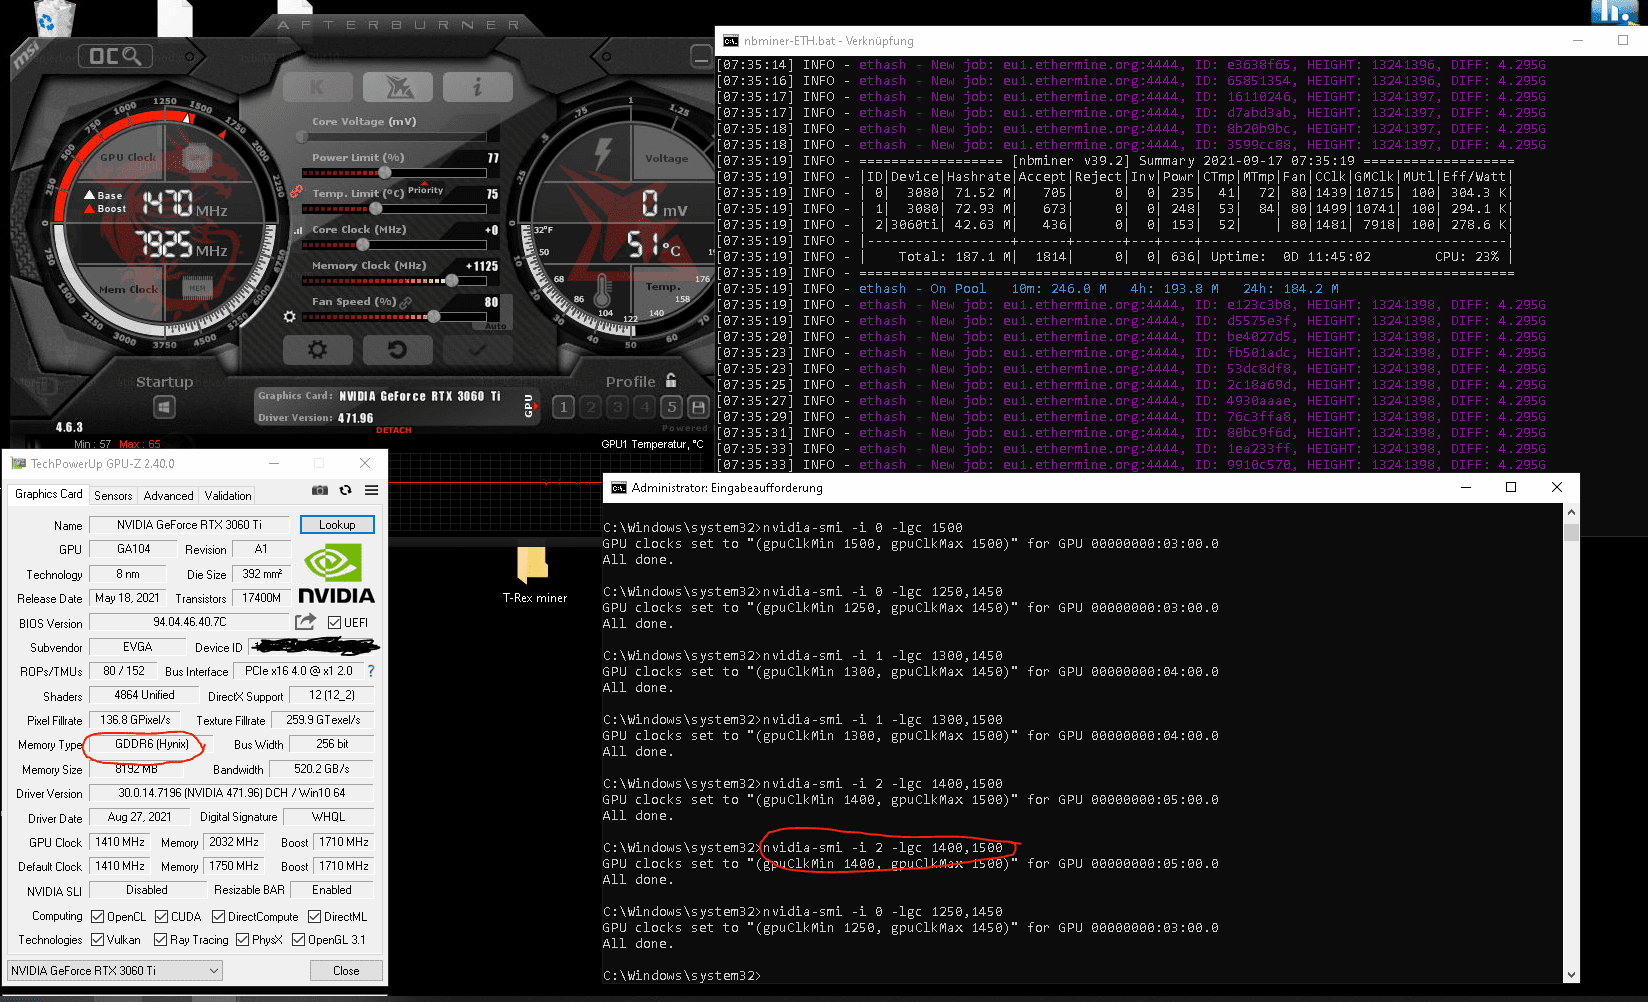The height and width of the screenshot is (1002, 1648).
Task: Click the Core Clock slider handle
Action: pyautogui.click(x=363, y=244)
